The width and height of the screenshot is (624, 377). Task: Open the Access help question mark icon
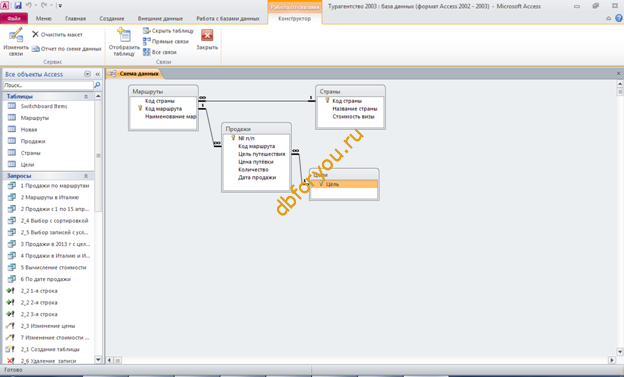[x=618, y=18]
